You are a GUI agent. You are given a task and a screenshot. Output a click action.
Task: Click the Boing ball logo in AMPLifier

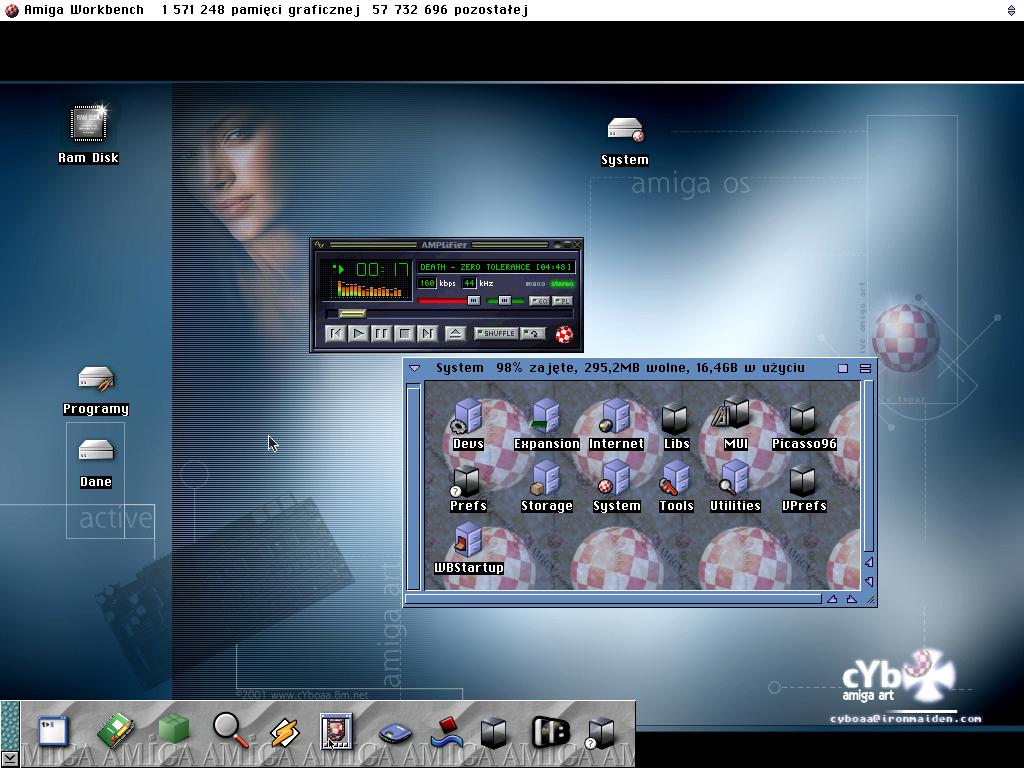click(564, 334)
